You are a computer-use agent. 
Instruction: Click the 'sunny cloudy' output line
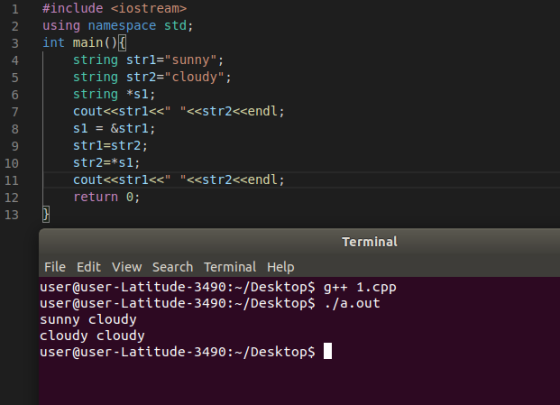(88, 319)
